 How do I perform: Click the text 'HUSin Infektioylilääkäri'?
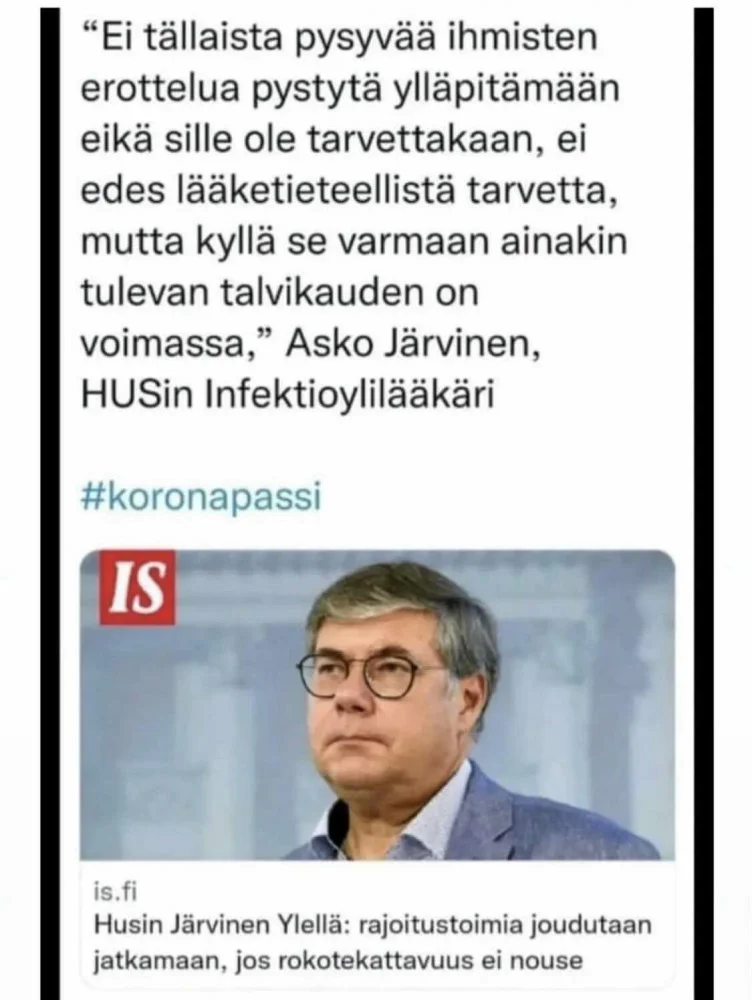(287, 395)
